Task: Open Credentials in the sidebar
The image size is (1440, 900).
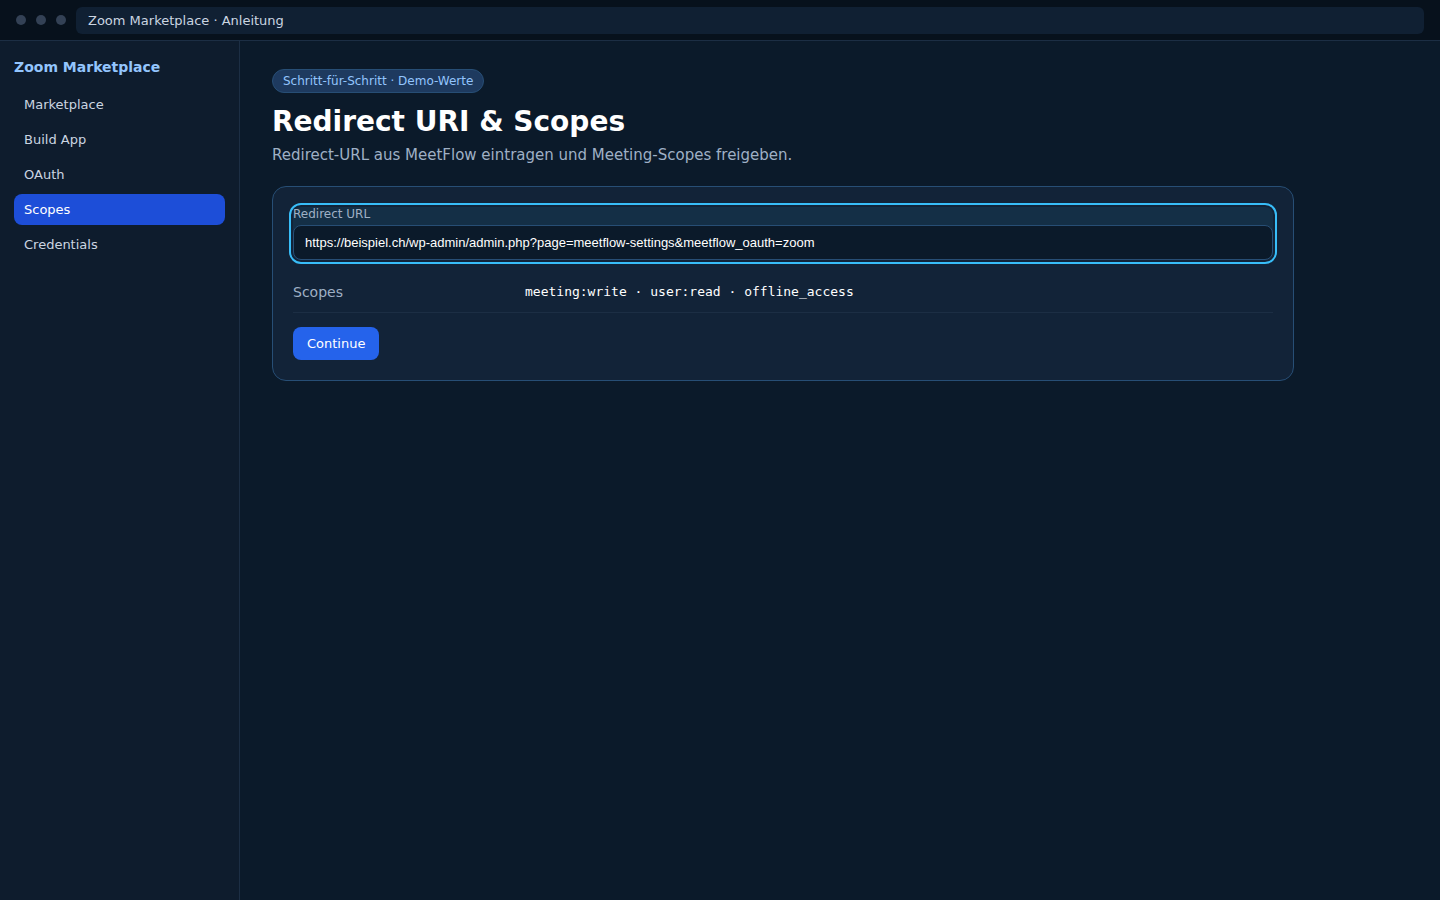Action: pos(119,244)
